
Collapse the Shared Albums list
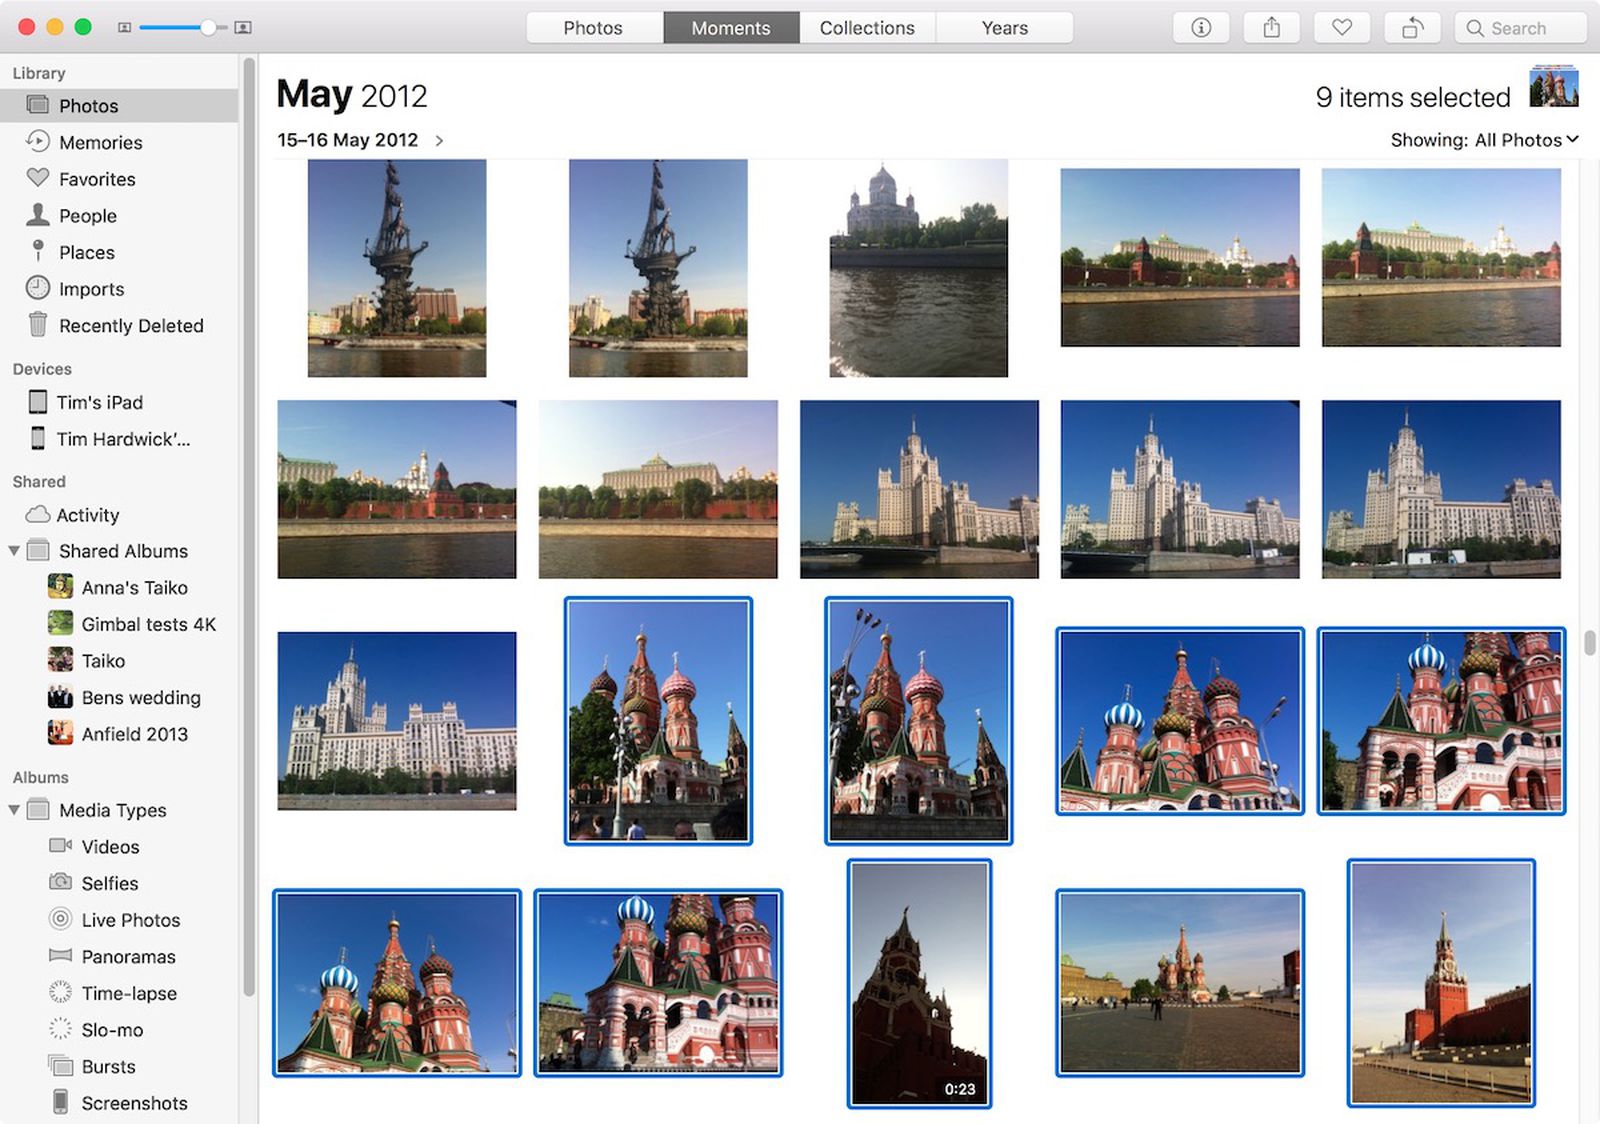coord(14,551)
